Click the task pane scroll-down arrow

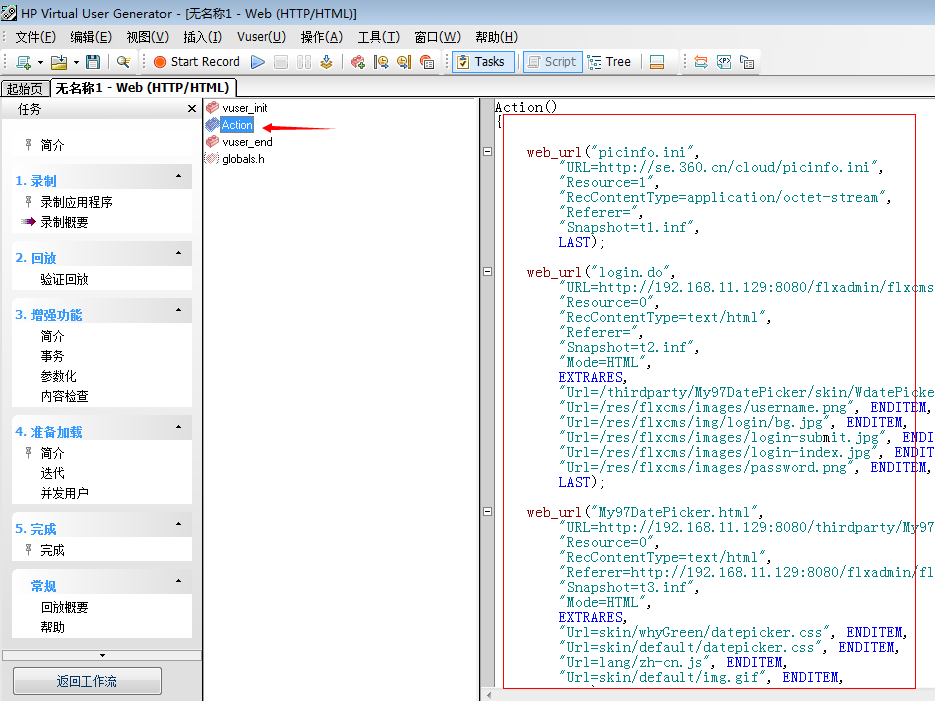(102, 656)
